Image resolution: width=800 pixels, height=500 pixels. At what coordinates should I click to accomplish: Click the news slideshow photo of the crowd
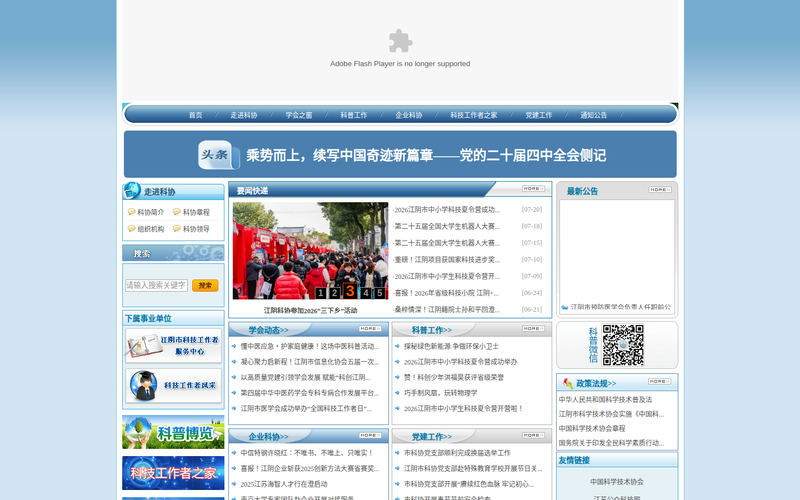coord(310,251)
